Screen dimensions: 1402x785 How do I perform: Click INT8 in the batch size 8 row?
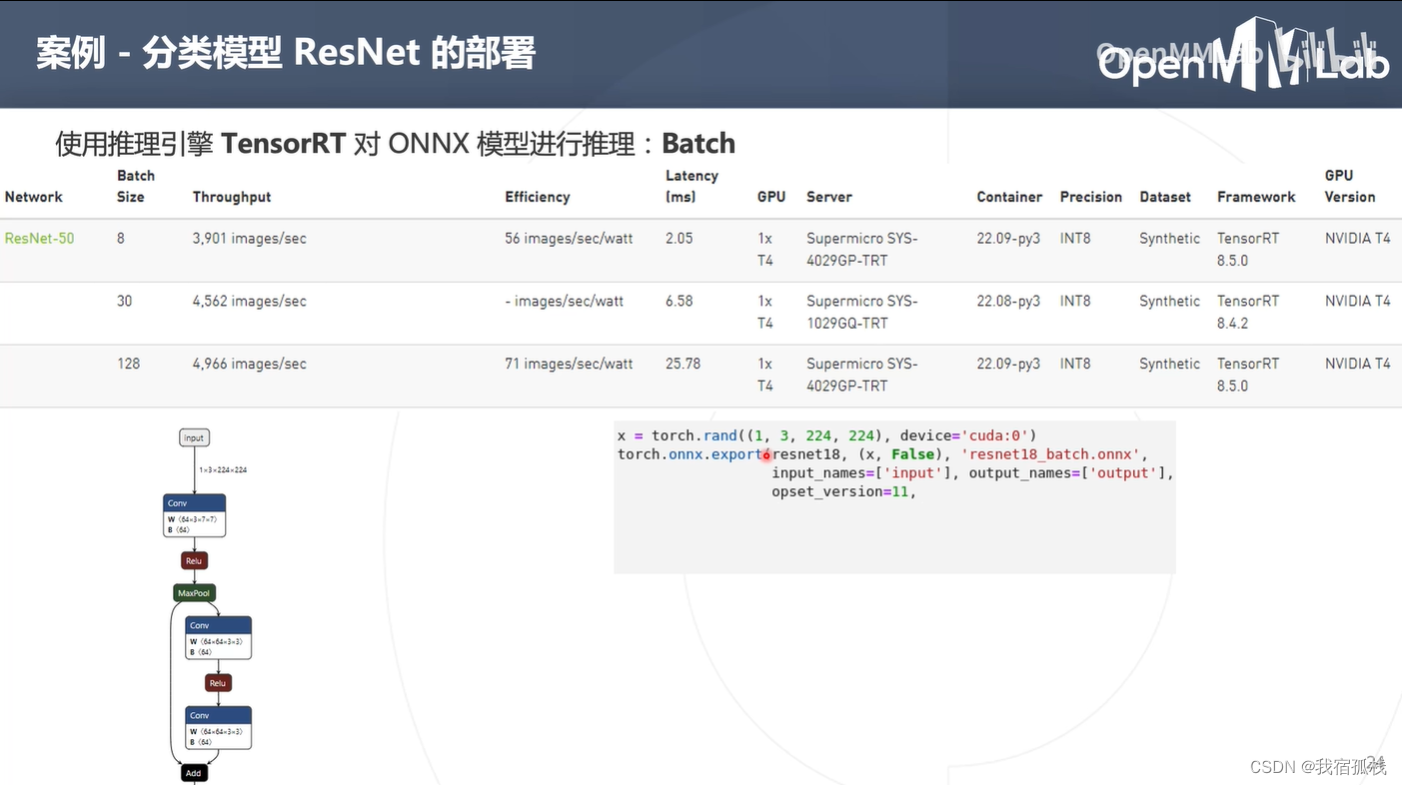coord(1075,239)
